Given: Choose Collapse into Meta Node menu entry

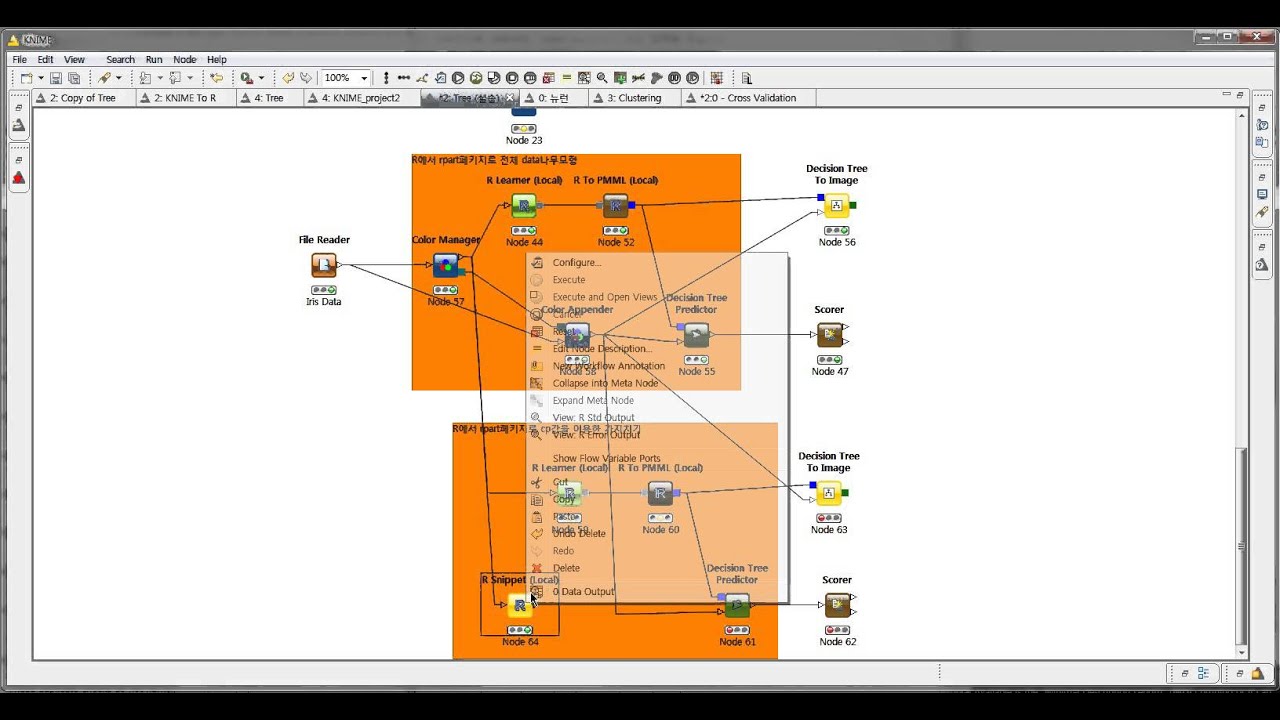Looking at the screenshot, I should click(x=605, y=383).
